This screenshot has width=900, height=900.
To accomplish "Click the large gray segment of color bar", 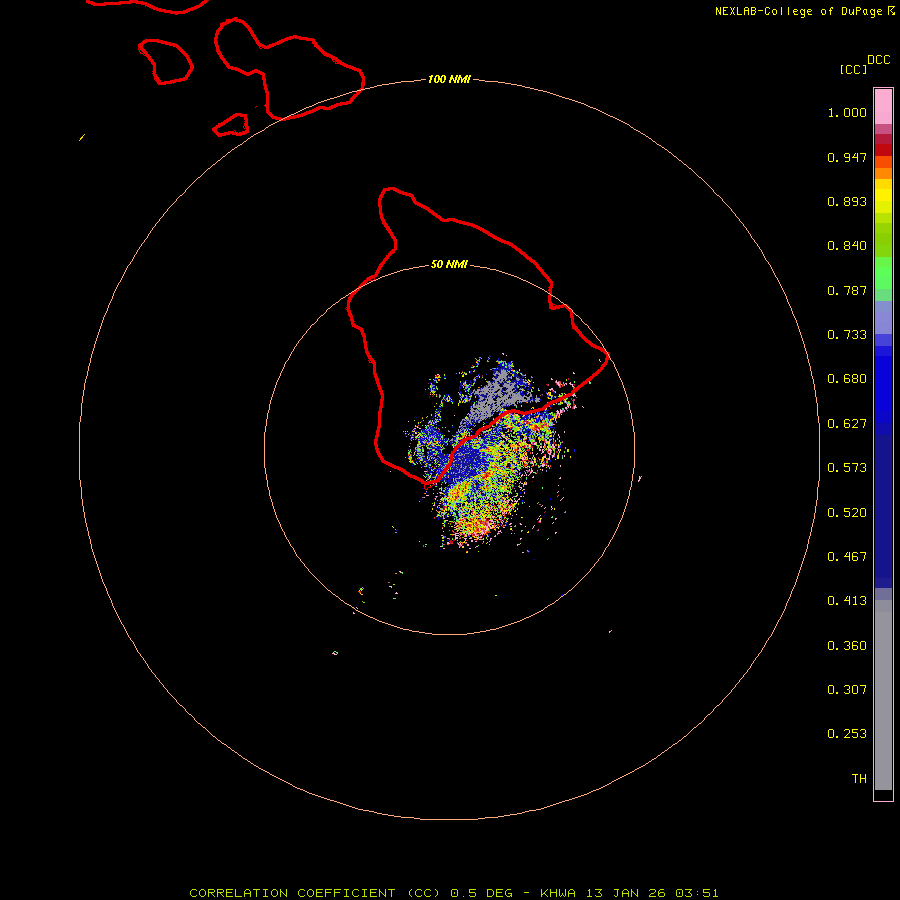I will tap(883, 700).
